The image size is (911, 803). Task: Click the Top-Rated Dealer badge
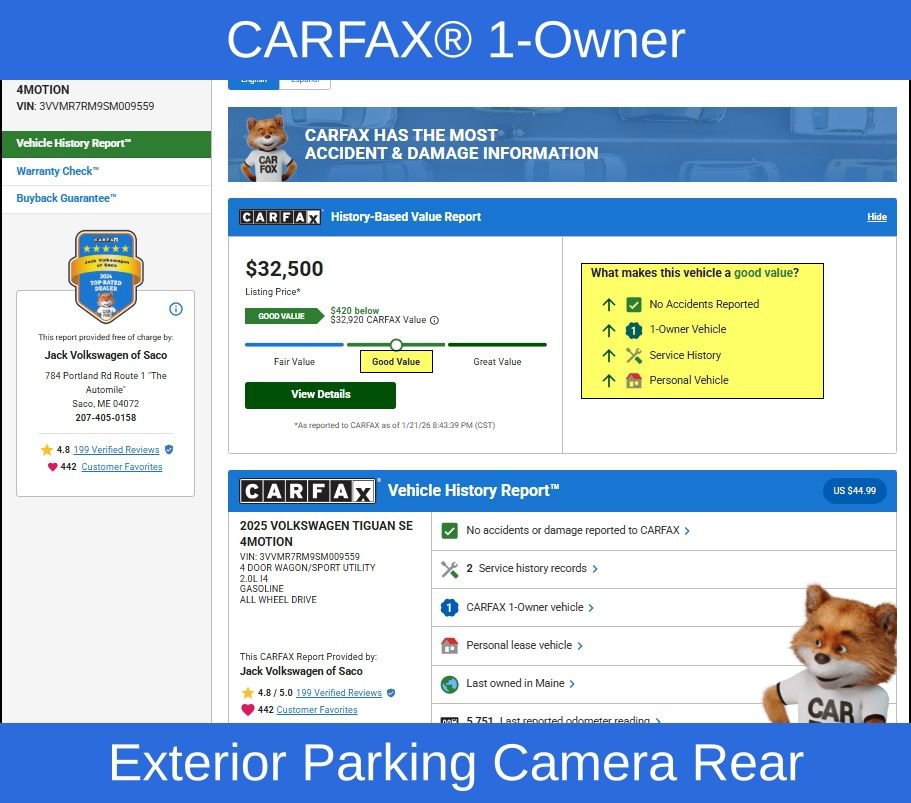(x=105, y=276)
